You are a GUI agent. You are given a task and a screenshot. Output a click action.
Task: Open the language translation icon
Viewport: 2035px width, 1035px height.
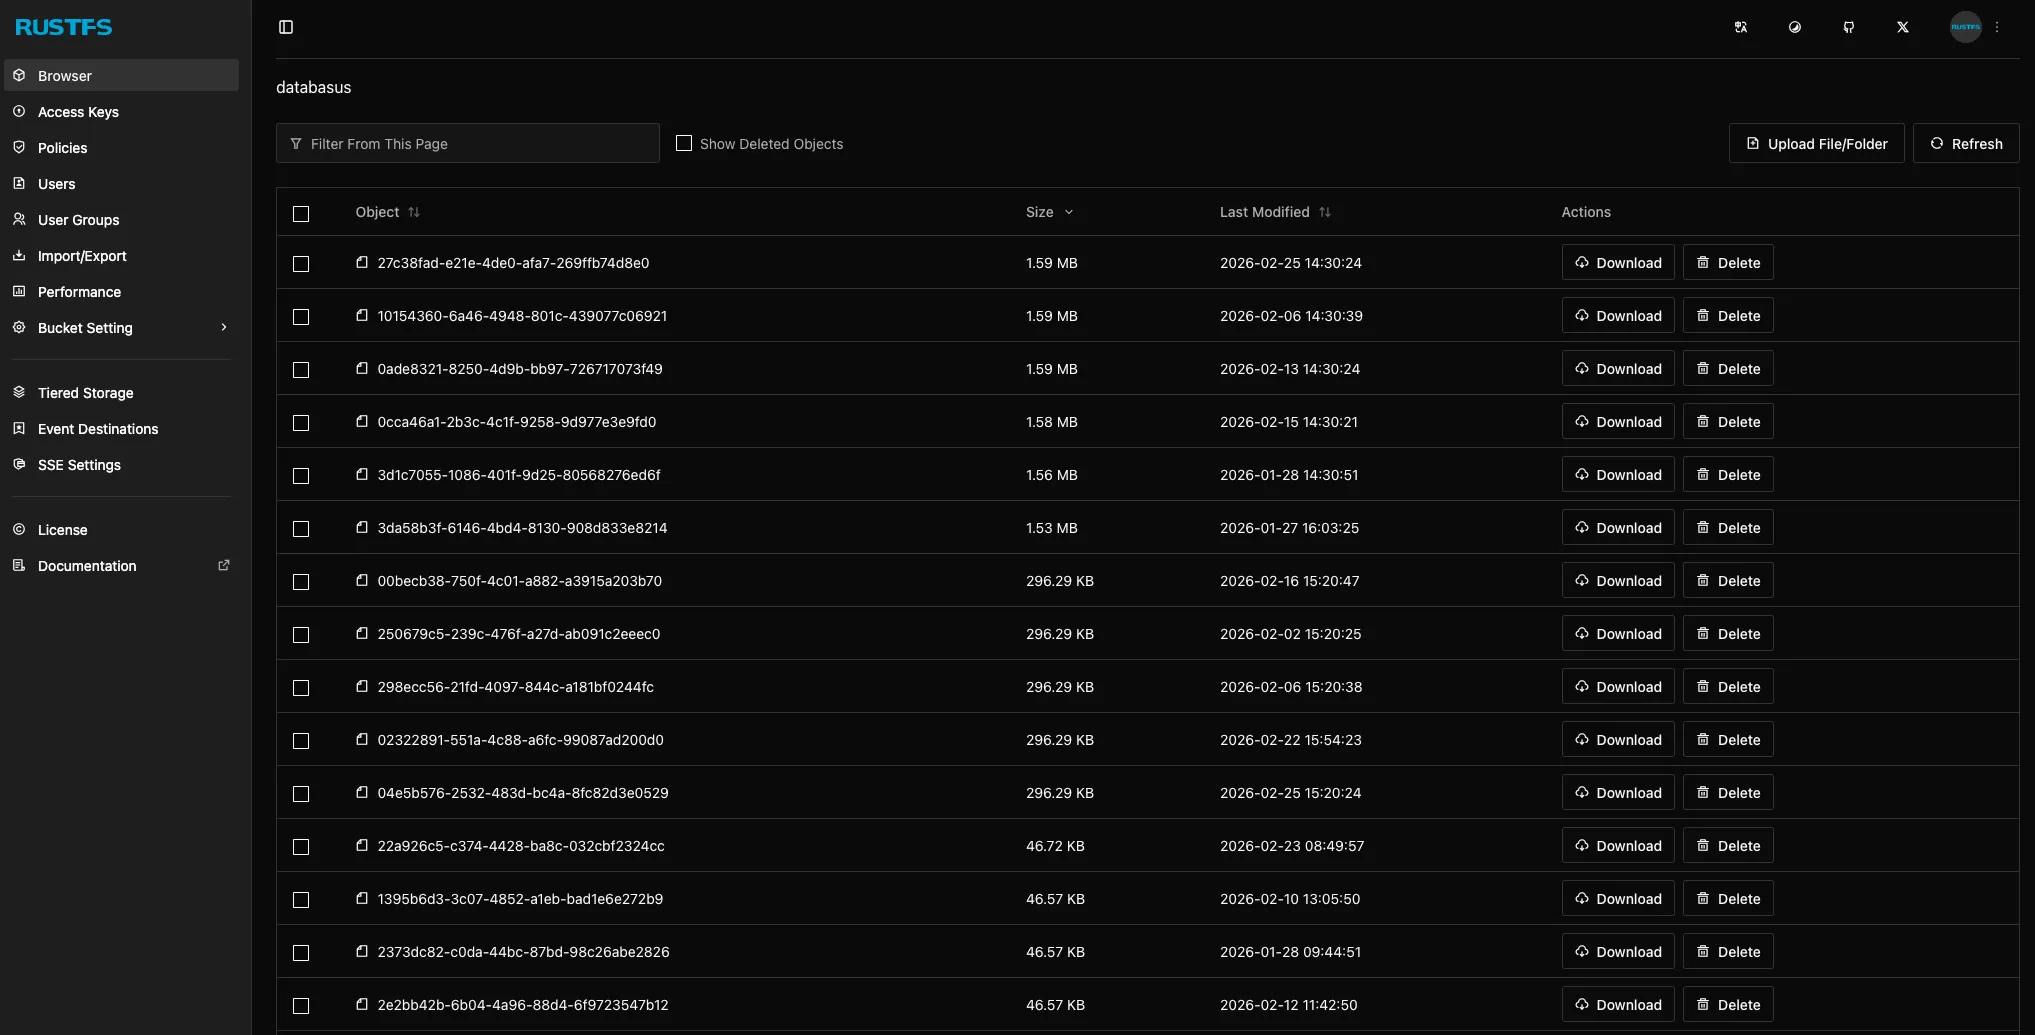(1741, 27)
